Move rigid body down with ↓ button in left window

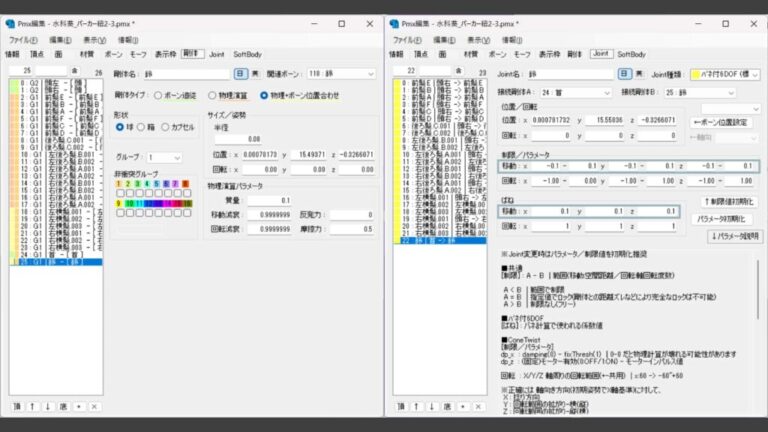[x=48, y=406]
